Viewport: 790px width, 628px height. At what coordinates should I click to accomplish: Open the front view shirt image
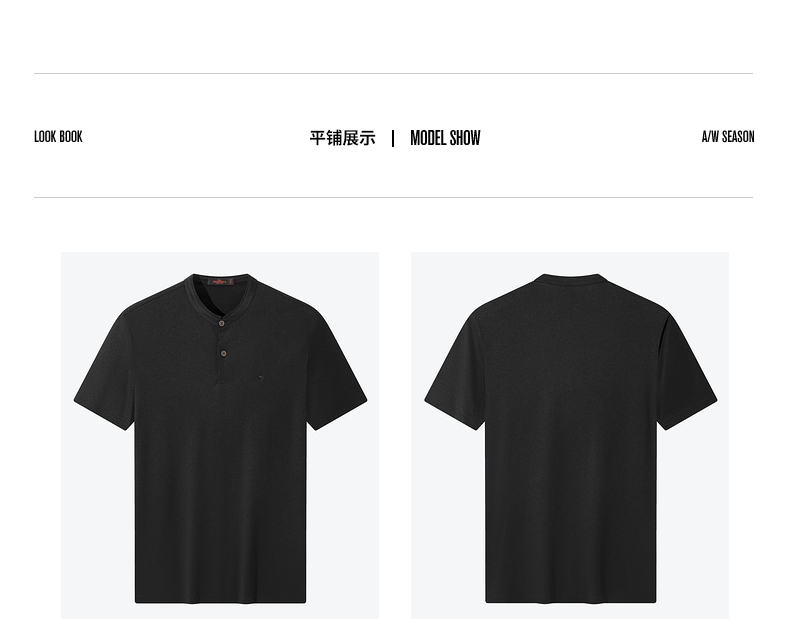coord(220,435)
